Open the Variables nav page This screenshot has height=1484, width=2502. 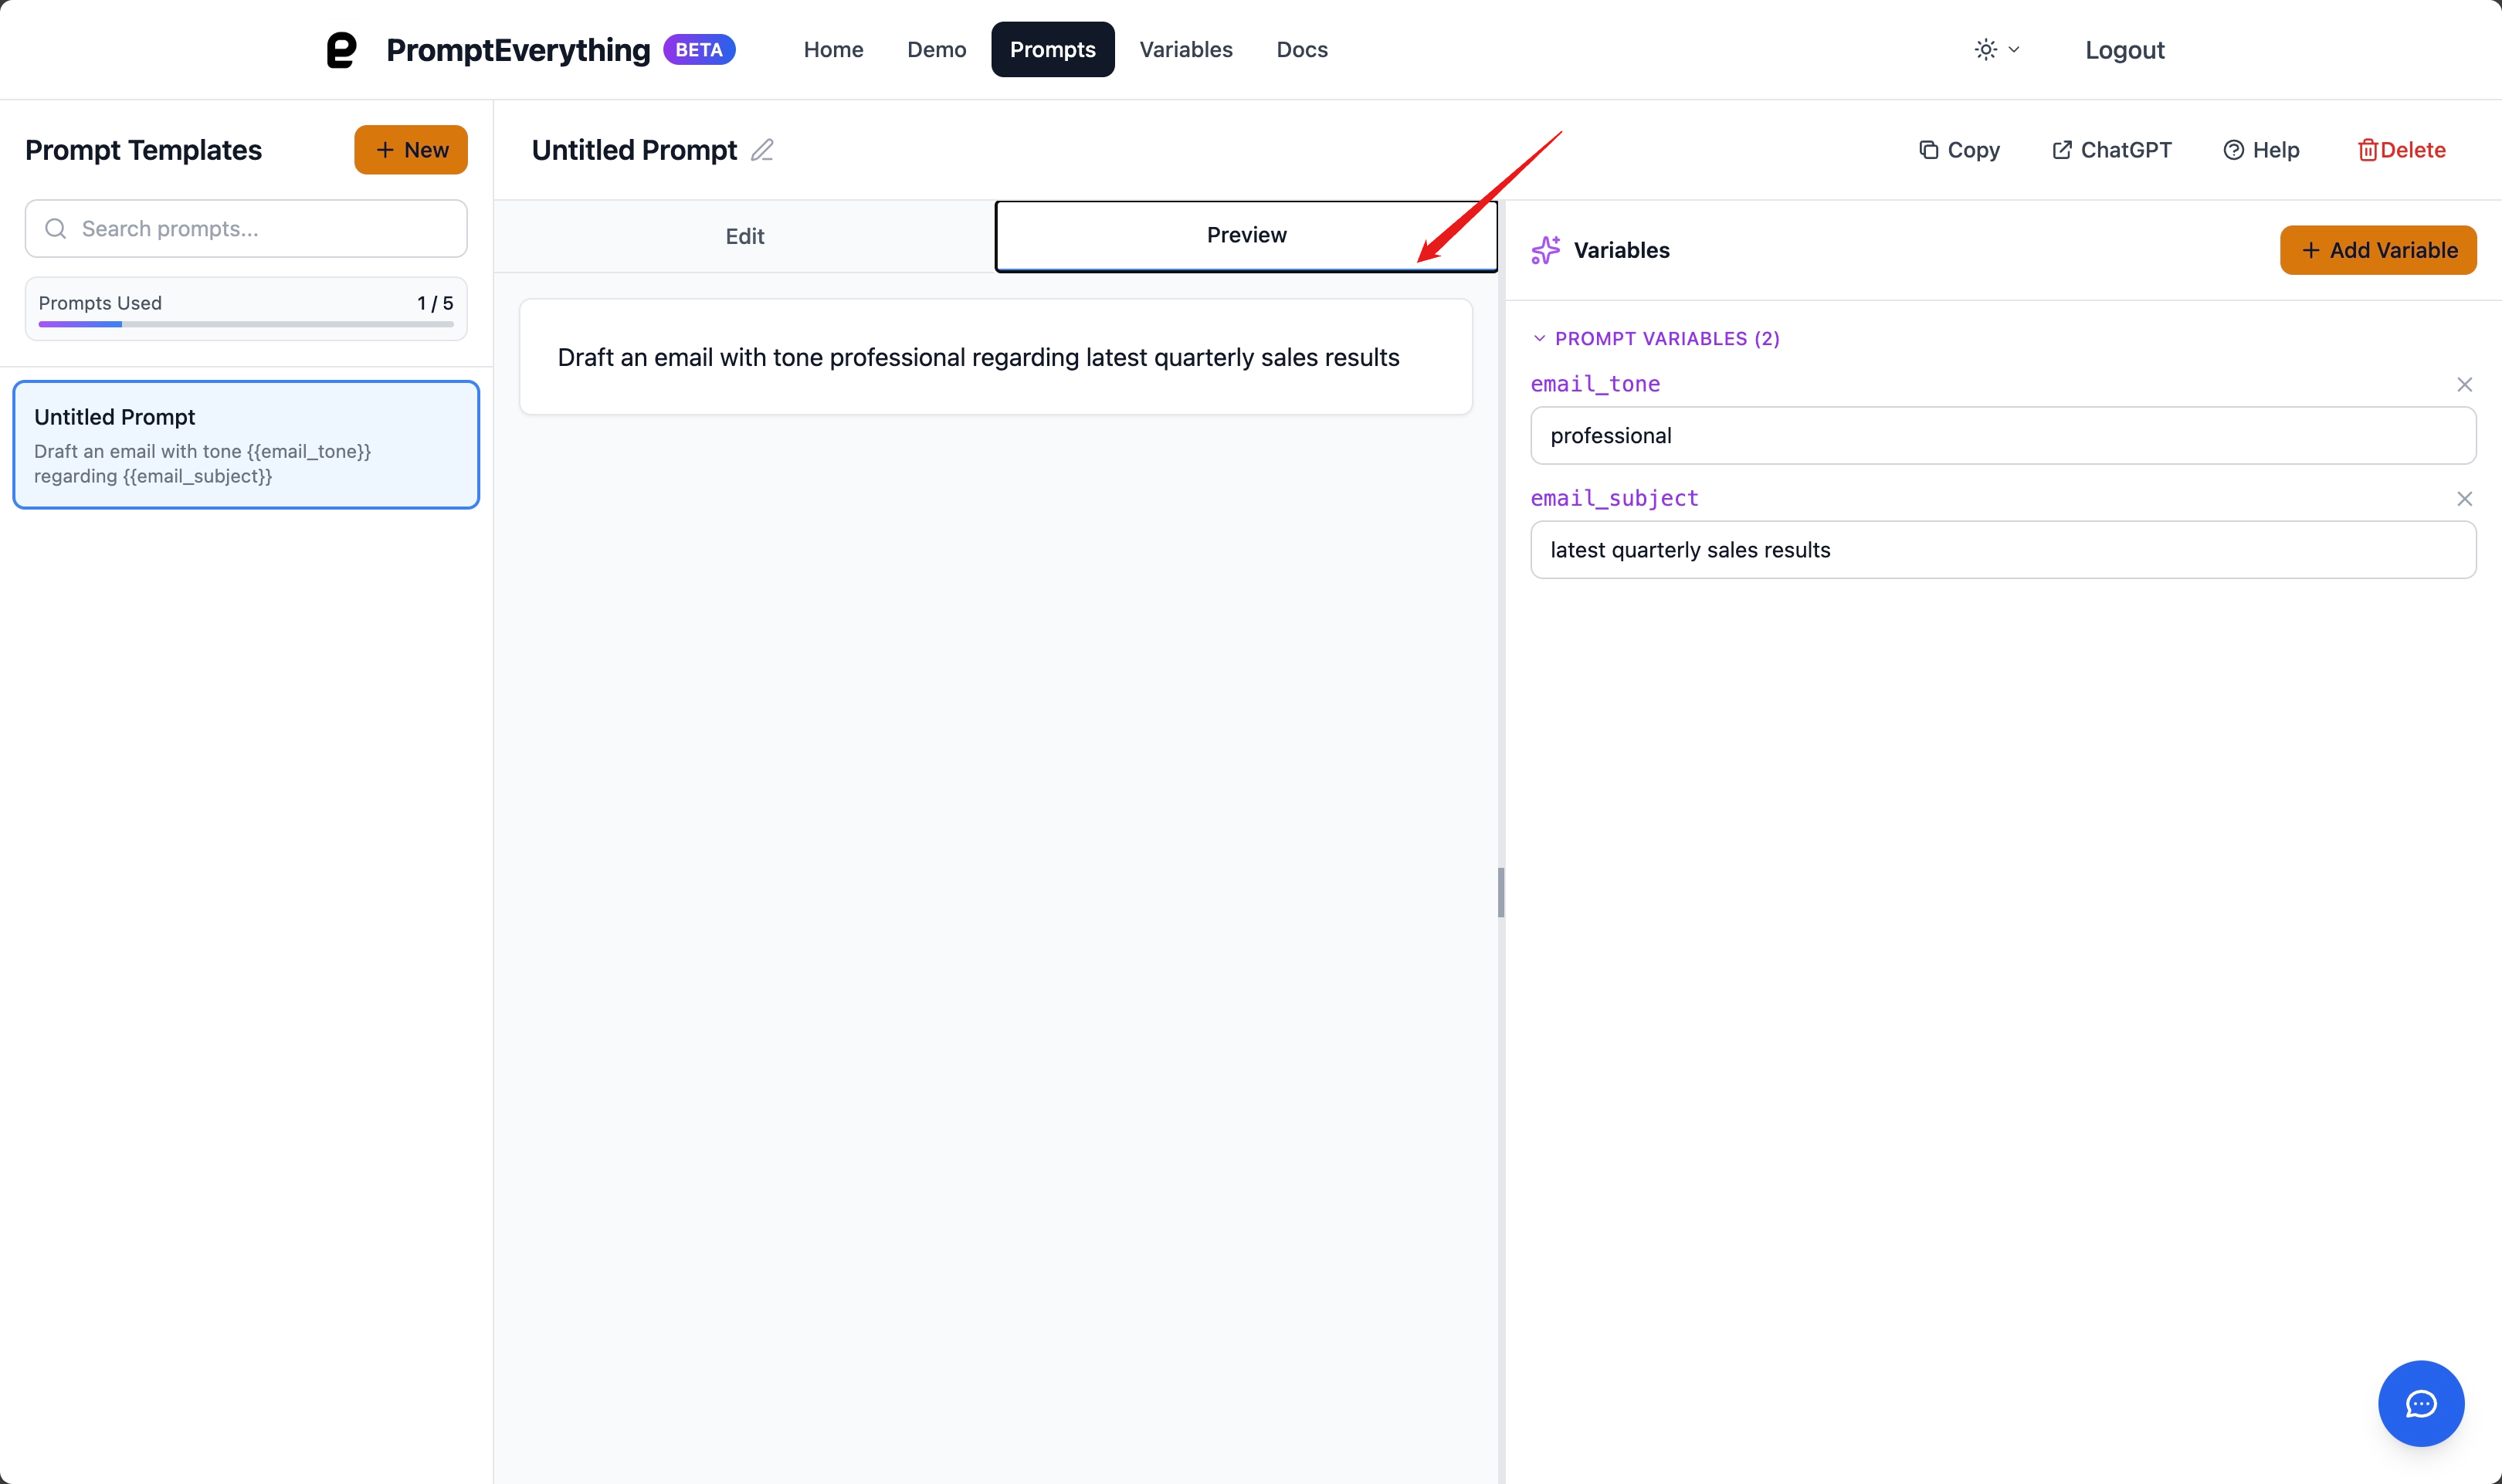[x=1185, y=50]
